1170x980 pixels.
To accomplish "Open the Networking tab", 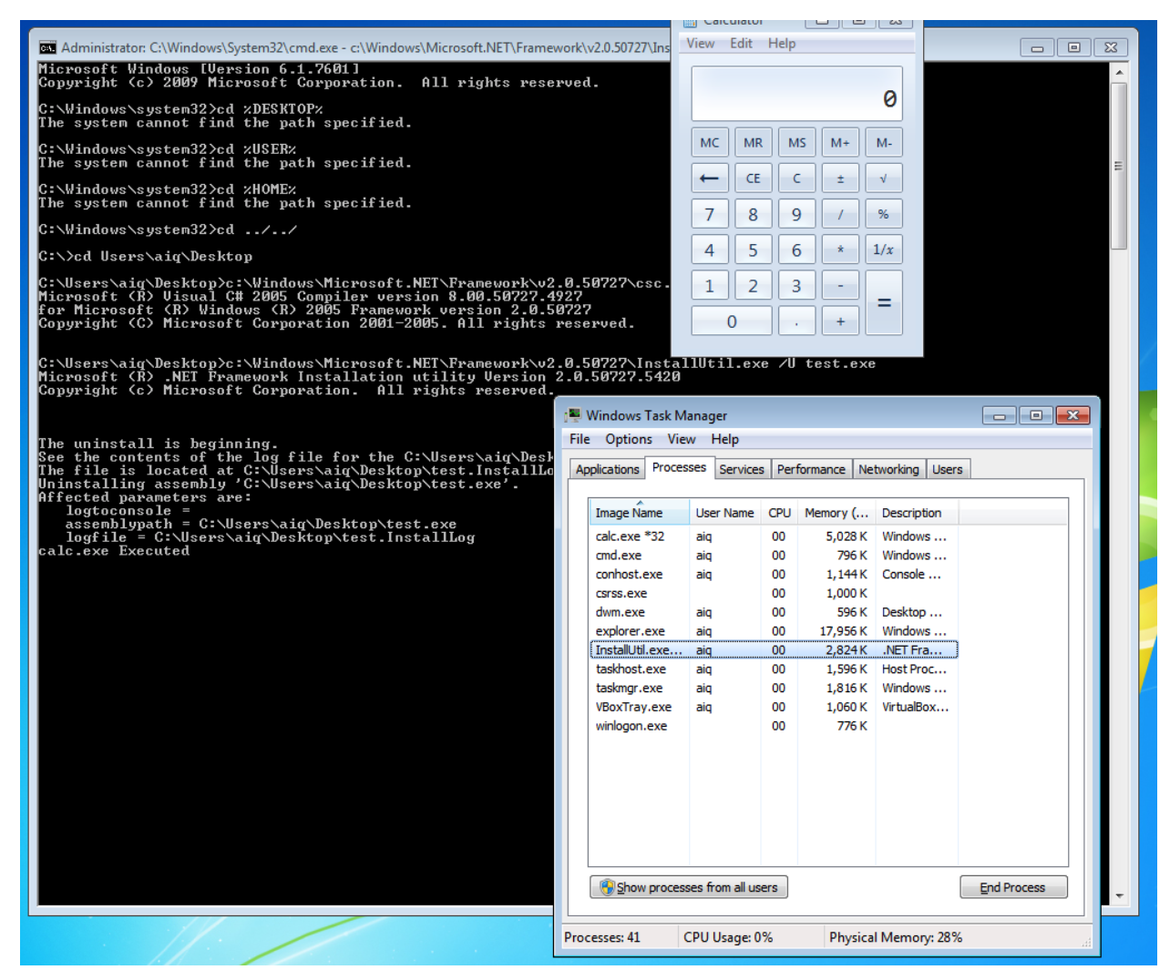I will (888, 469).
